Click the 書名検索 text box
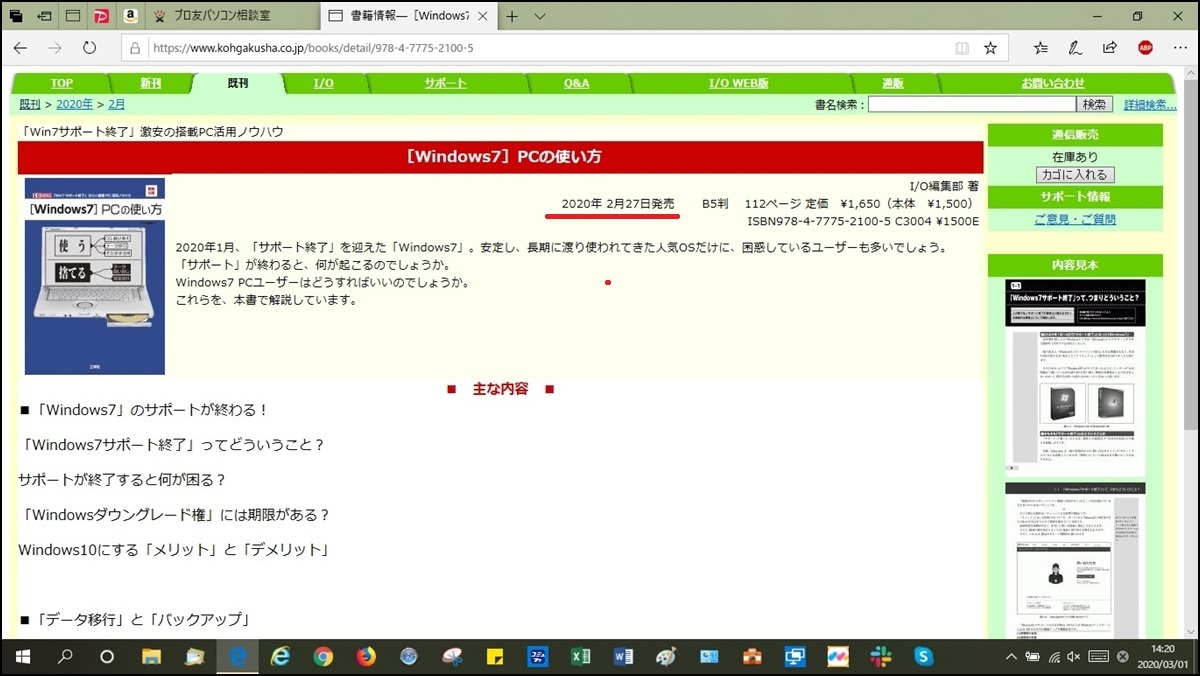This screenshot has width=1200, height=676. pyautogui.click(x=971, y=104)
